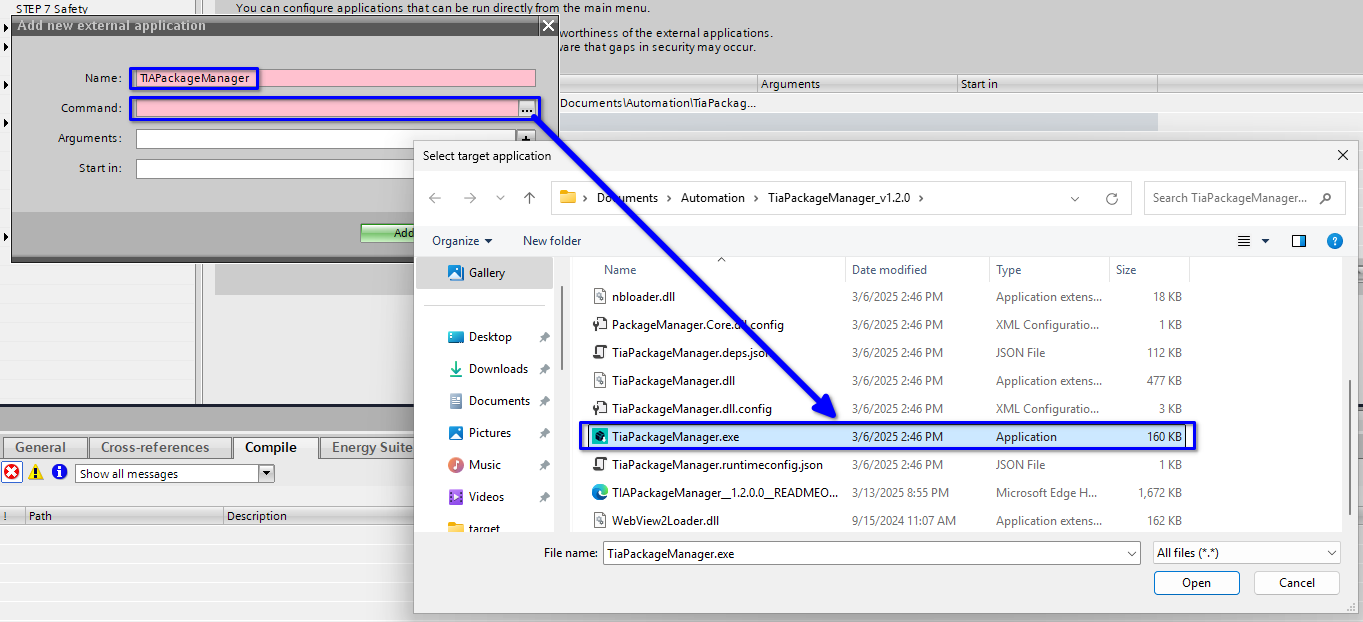The height and width of the screenshot is (622, 1363).
Task: Click the search magnifier icon
Action: click(x=1323, y=197)
